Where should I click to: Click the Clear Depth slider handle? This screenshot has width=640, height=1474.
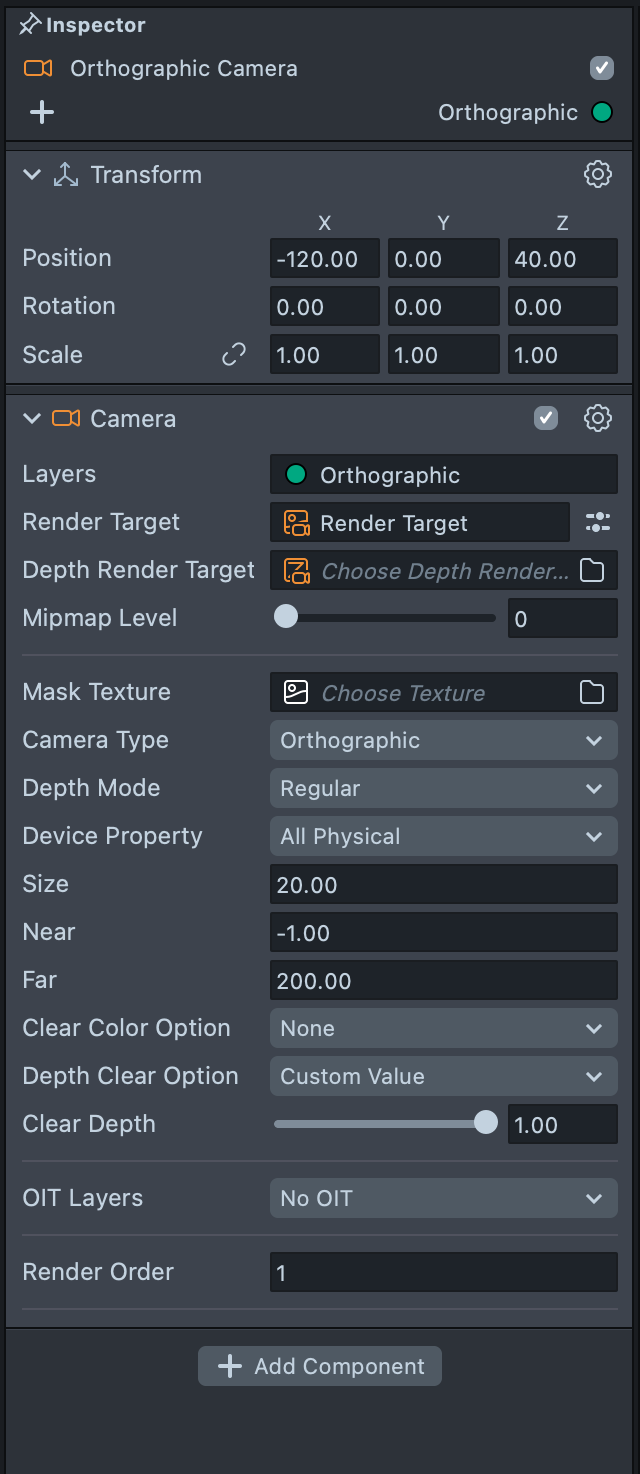coord(485,1123)
